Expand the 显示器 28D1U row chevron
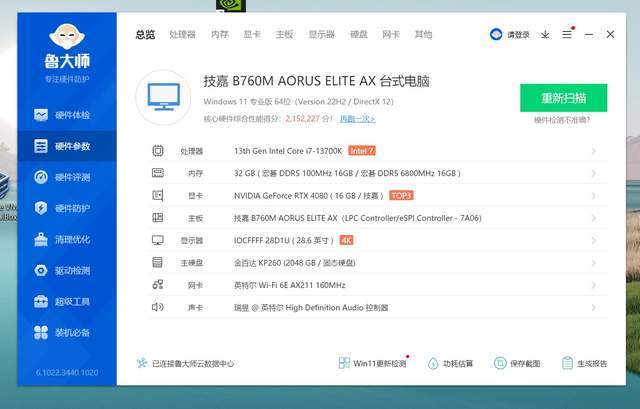This screenshot has height=409, width=640. [x=593, y=240]
